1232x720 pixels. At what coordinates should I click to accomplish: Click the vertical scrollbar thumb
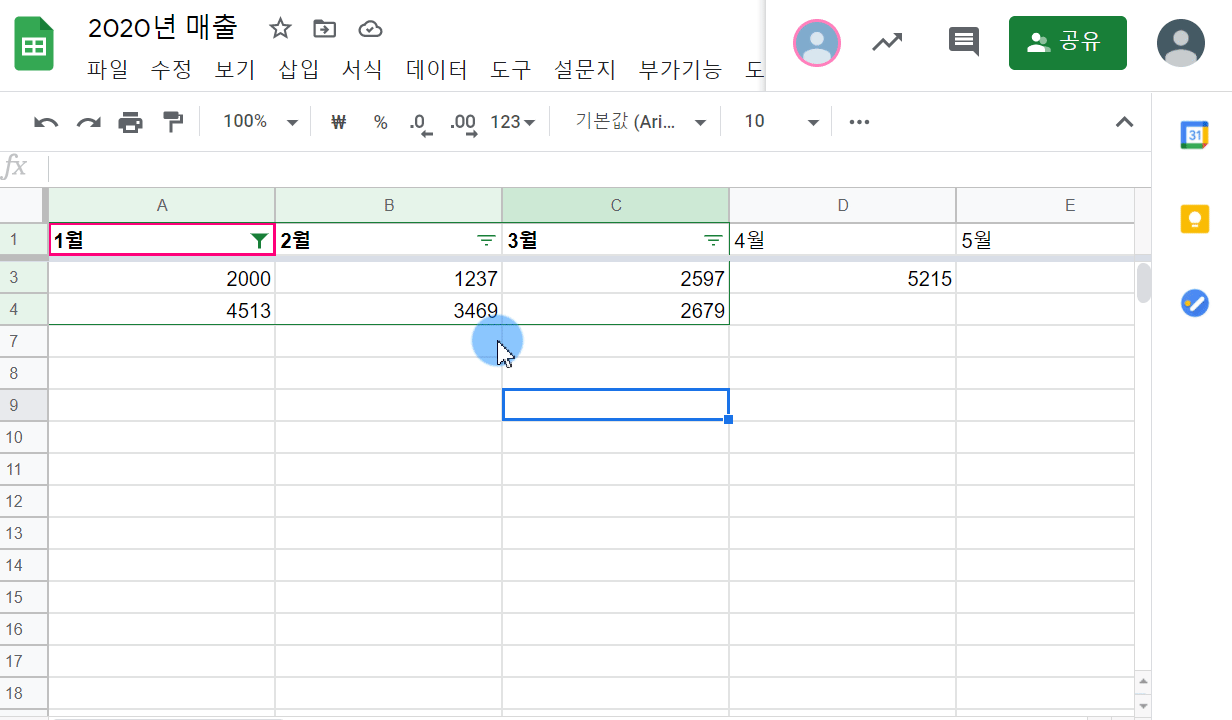1143,282
